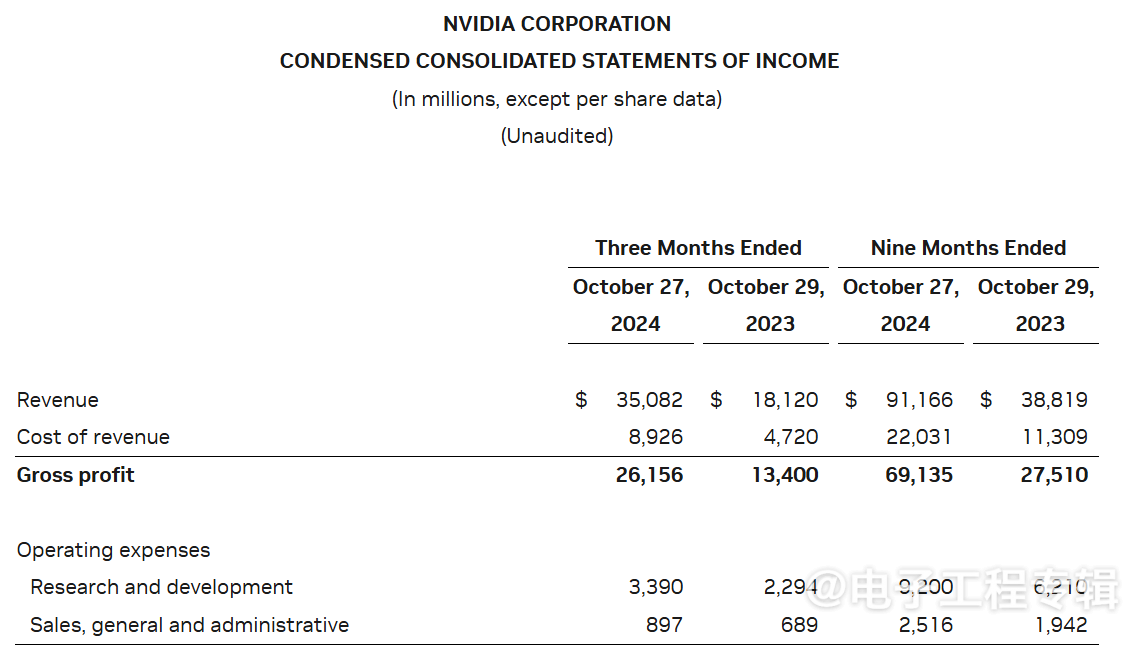The height and width of the screenshot is (645, 1133).
Task: Click the (Unaudited) label
Action: pyautogui.click(x=557, y=136)
